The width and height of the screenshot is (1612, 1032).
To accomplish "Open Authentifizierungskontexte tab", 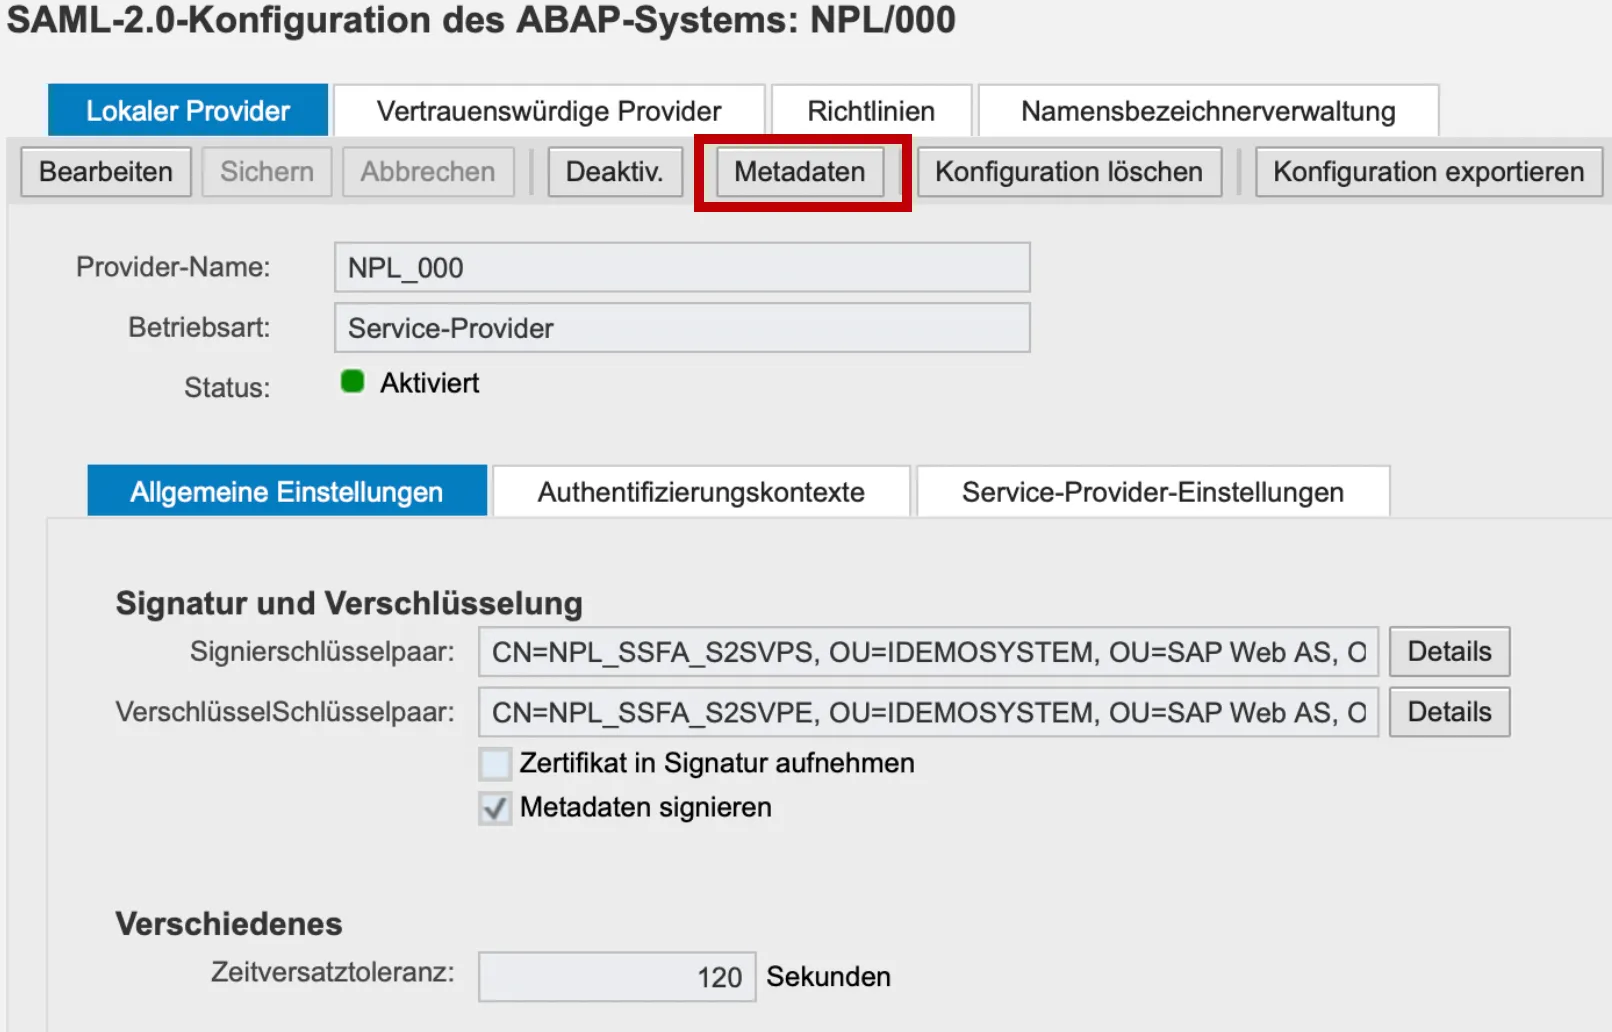I will pyautogui.click(x=701, y=492).
